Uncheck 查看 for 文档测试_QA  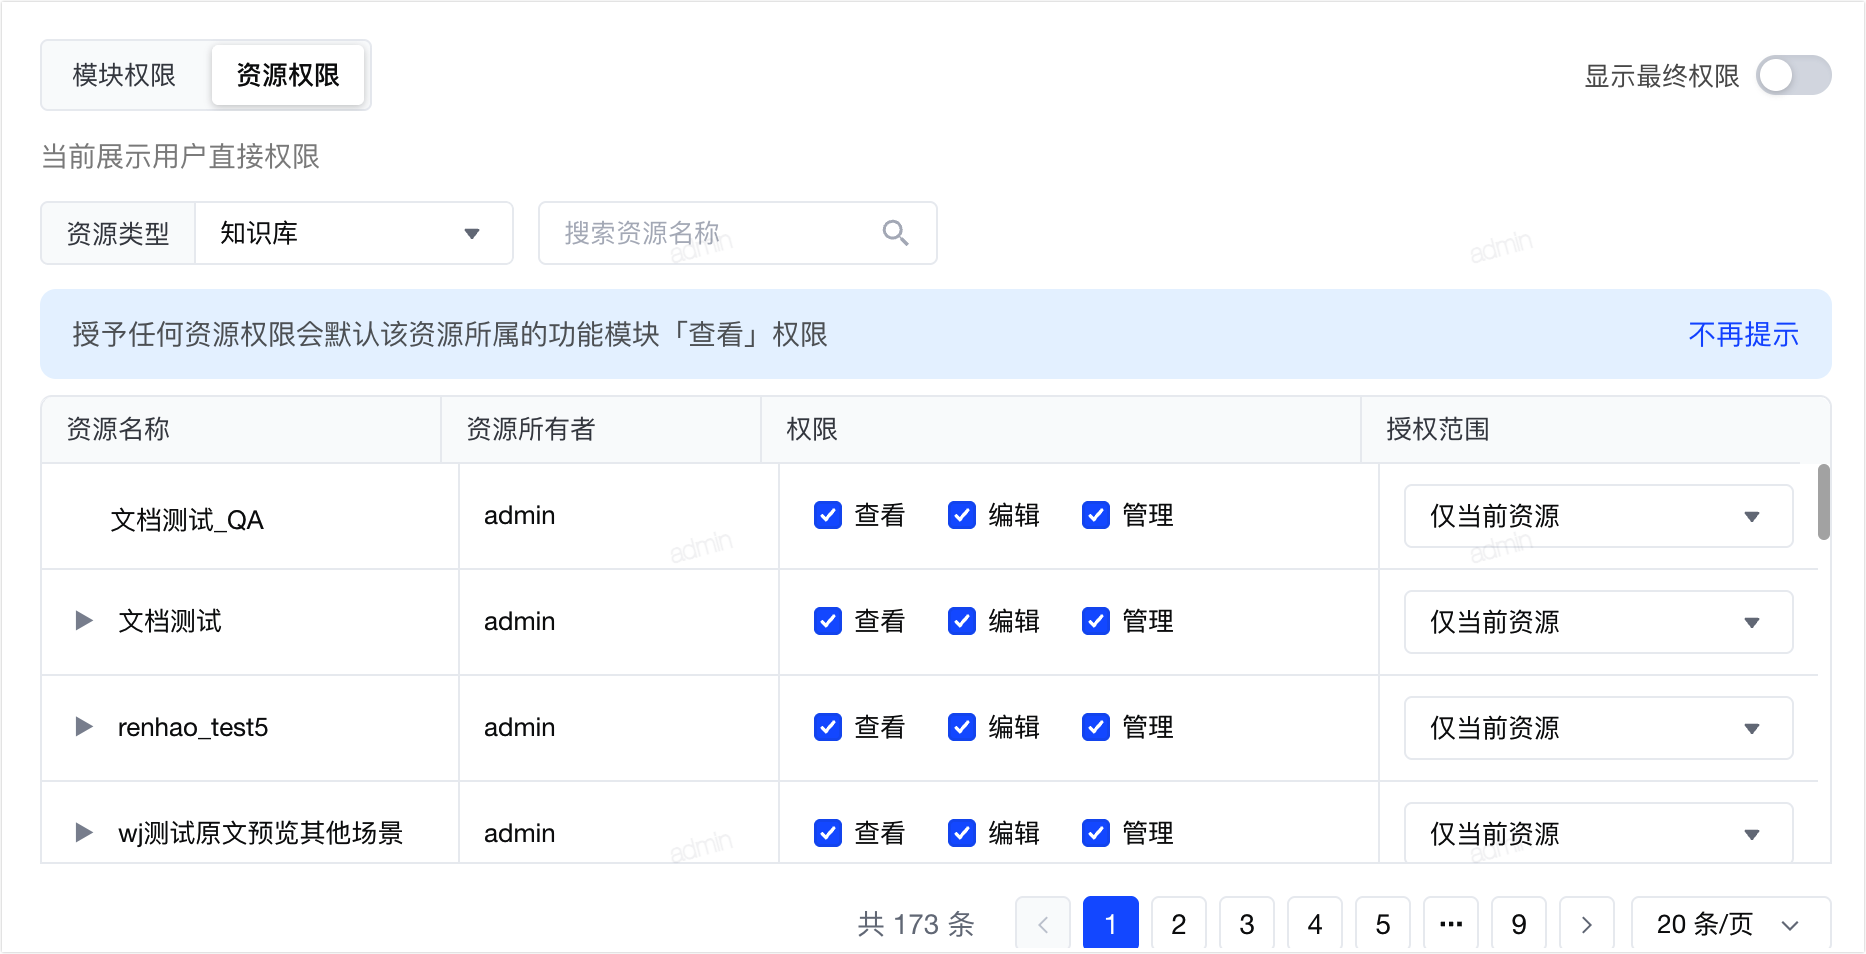(x=828, y=515)
